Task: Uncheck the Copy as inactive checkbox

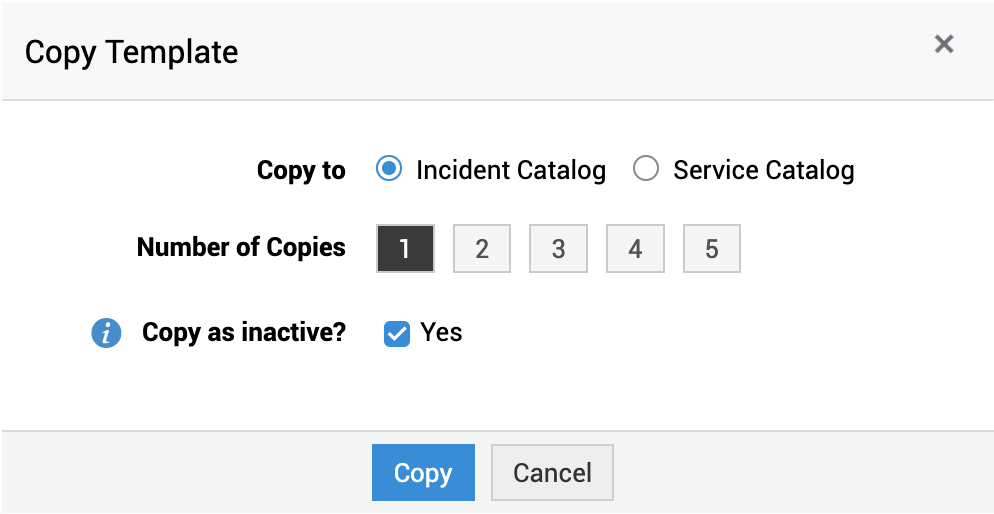Action: [x=397, y=334]
